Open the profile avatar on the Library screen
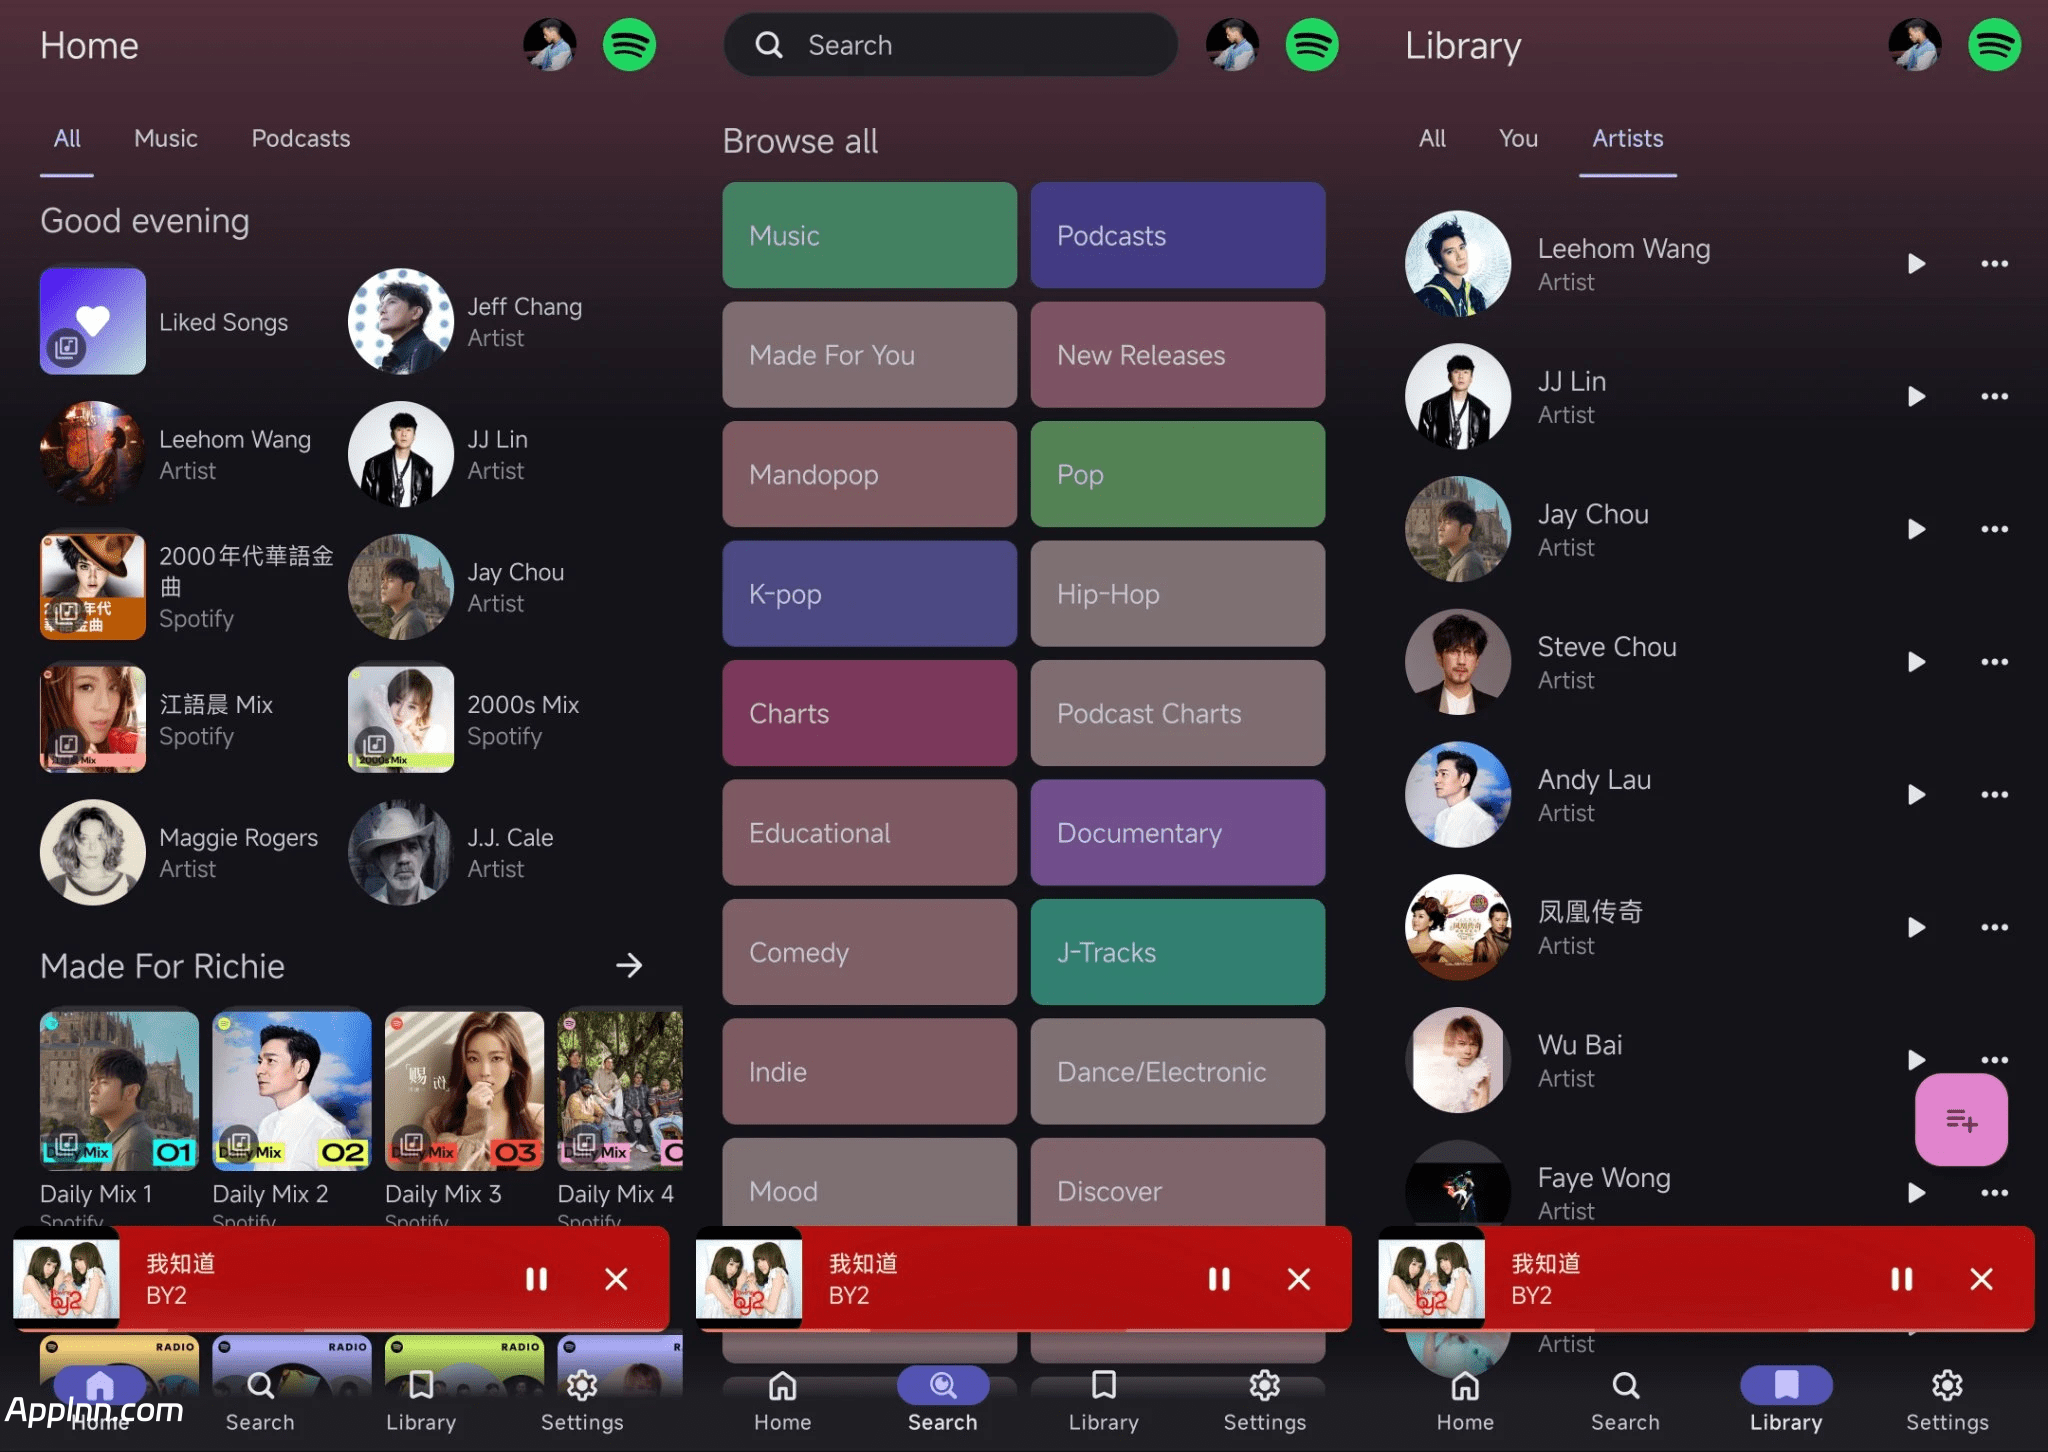The width and height of the screenshot is (2048, 1452). pyautogui.click(x=1915, y=45)
